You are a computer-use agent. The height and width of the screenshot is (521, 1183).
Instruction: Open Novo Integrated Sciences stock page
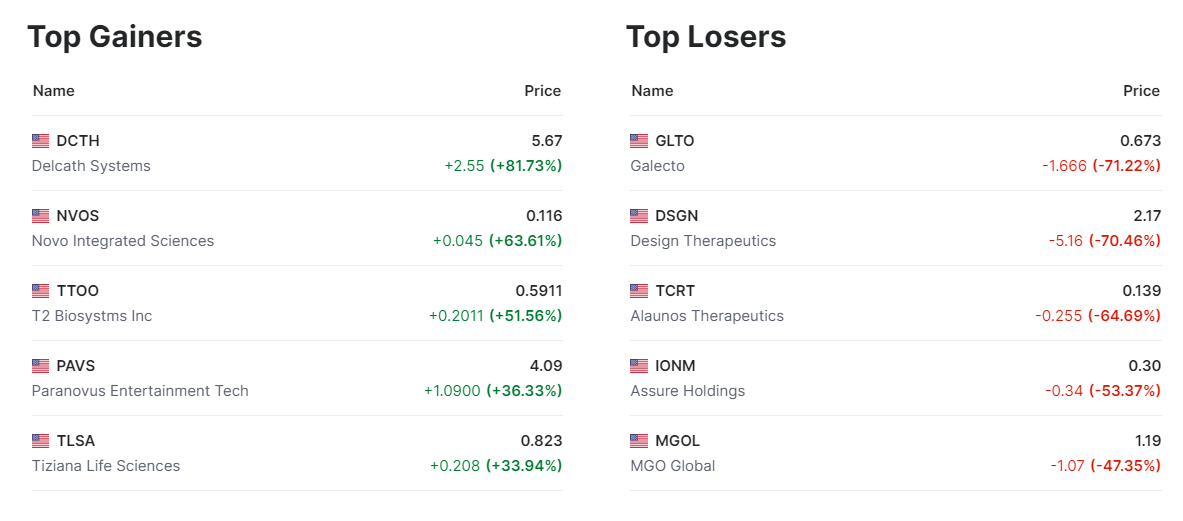(123, 241)
